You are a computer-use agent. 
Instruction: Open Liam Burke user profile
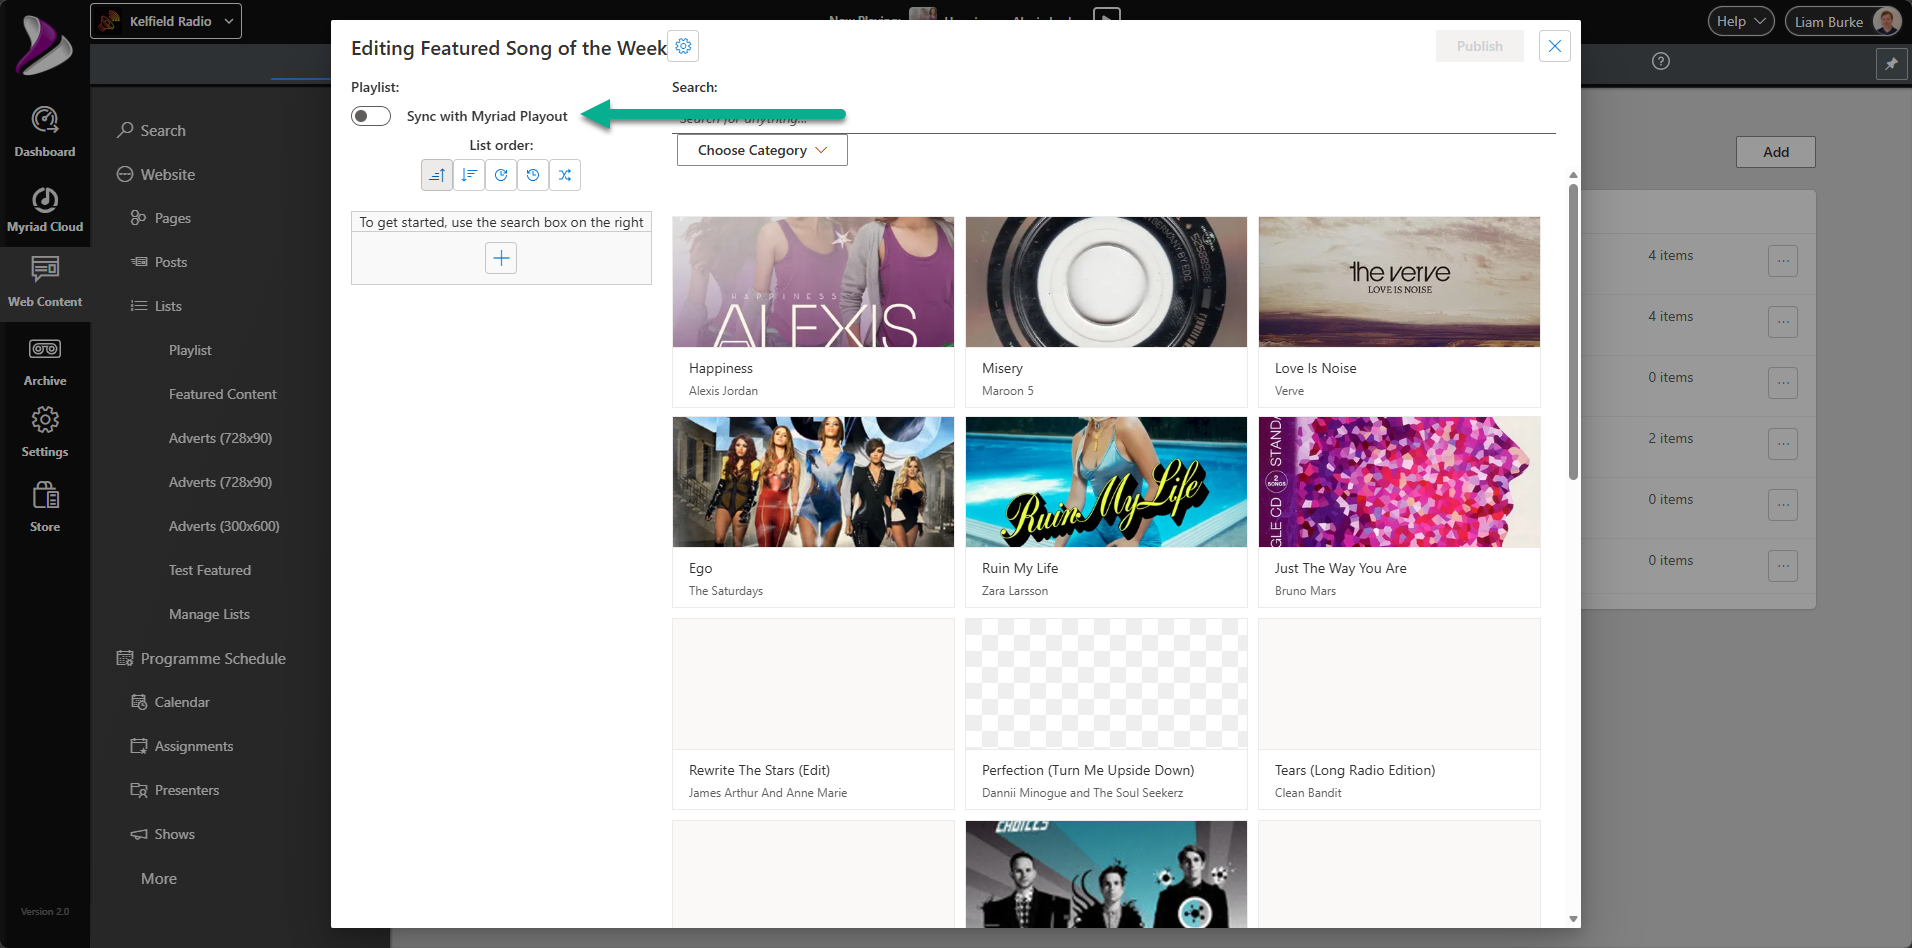coord(1843,21)
